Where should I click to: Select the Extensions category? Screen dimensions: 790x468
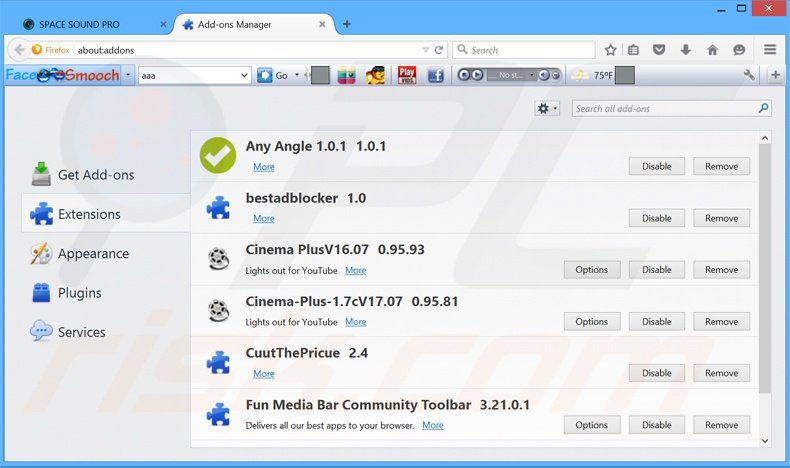click(x=106, y=214)
